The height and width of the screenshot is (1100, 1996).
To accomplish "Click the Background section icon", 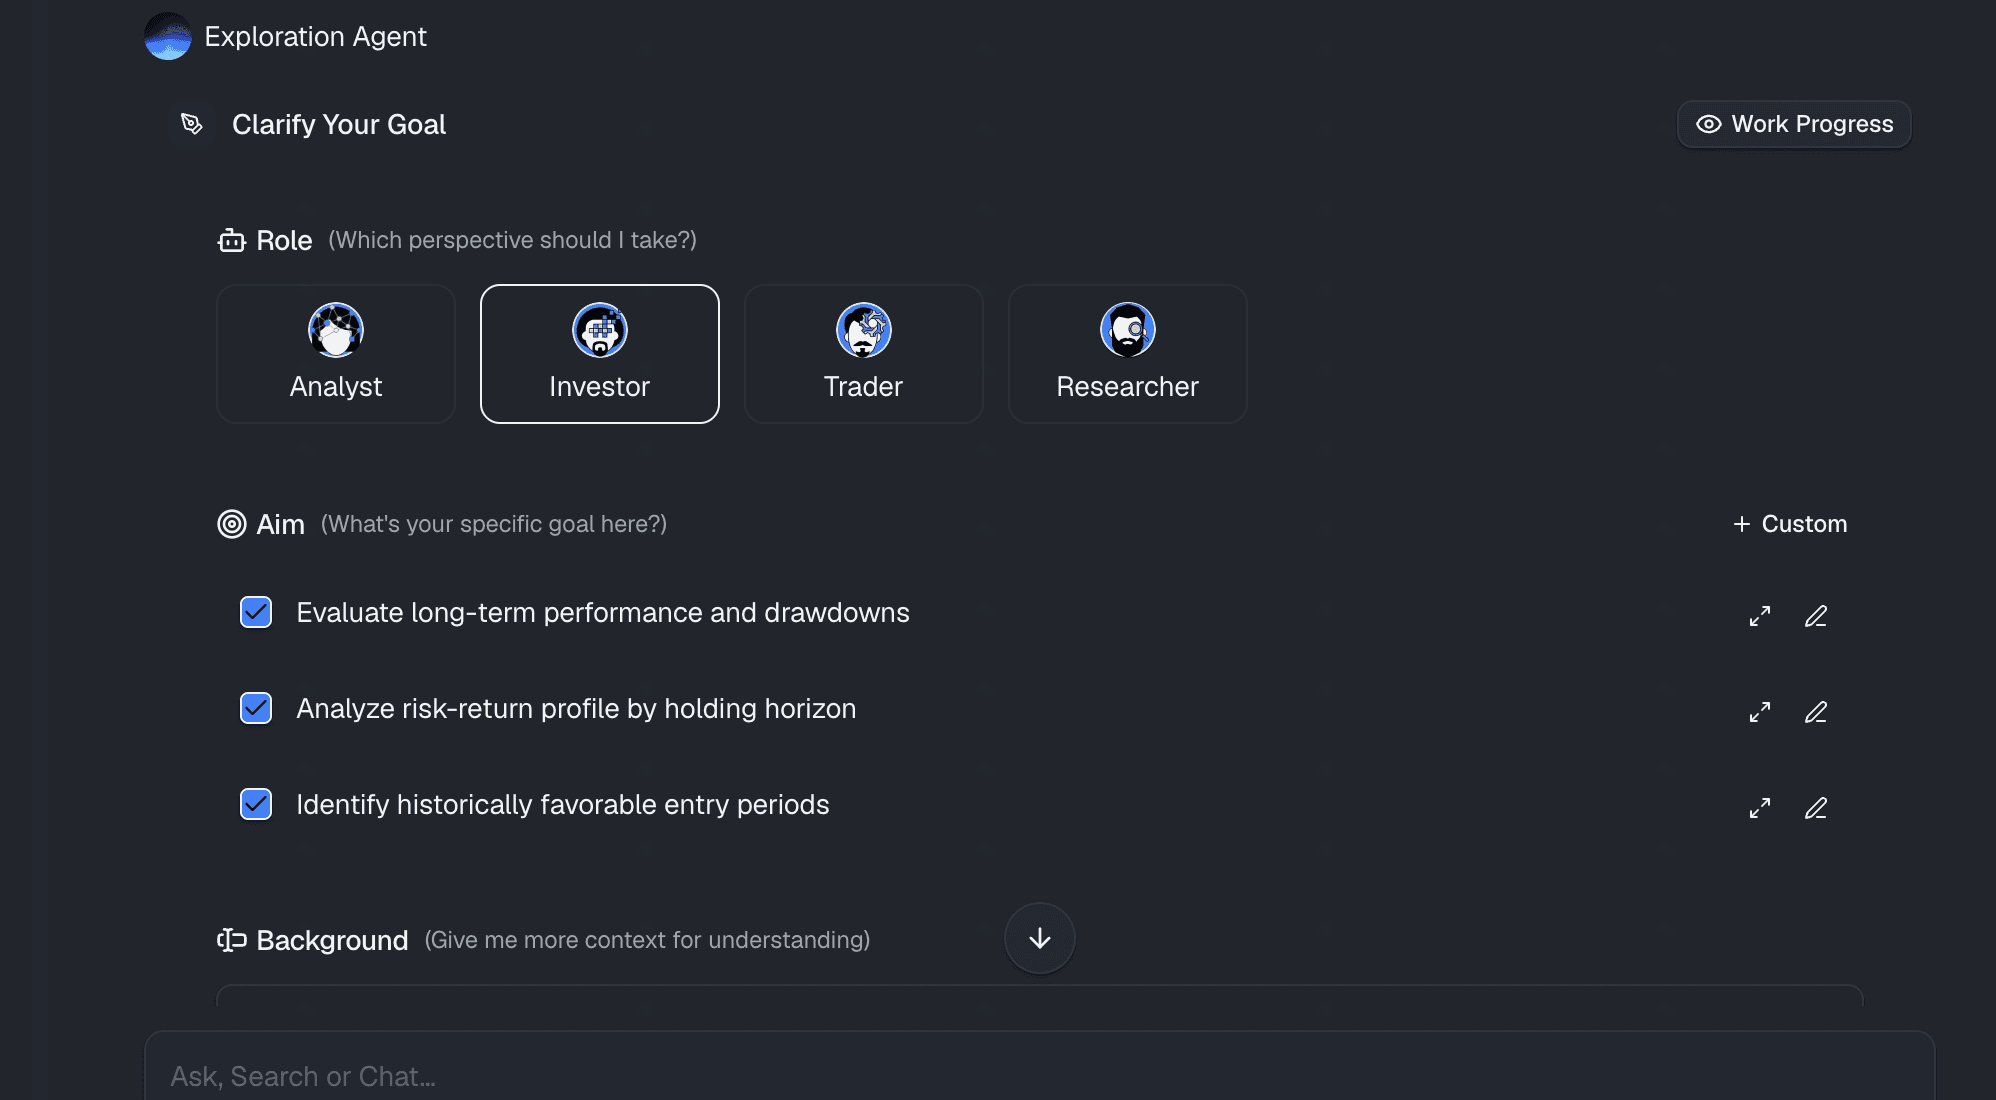I will (x=232, y=940).
